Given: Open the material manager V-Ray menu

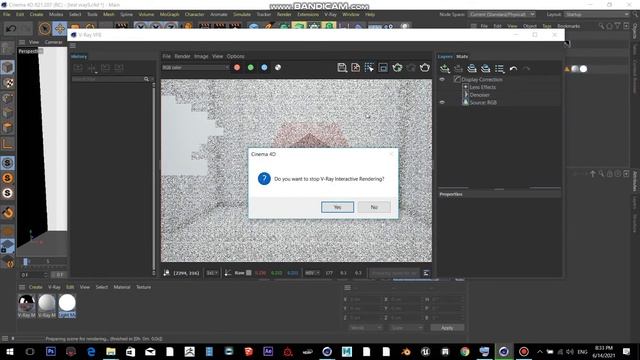Looking at the screenshot, I should (x=54, y=287).
